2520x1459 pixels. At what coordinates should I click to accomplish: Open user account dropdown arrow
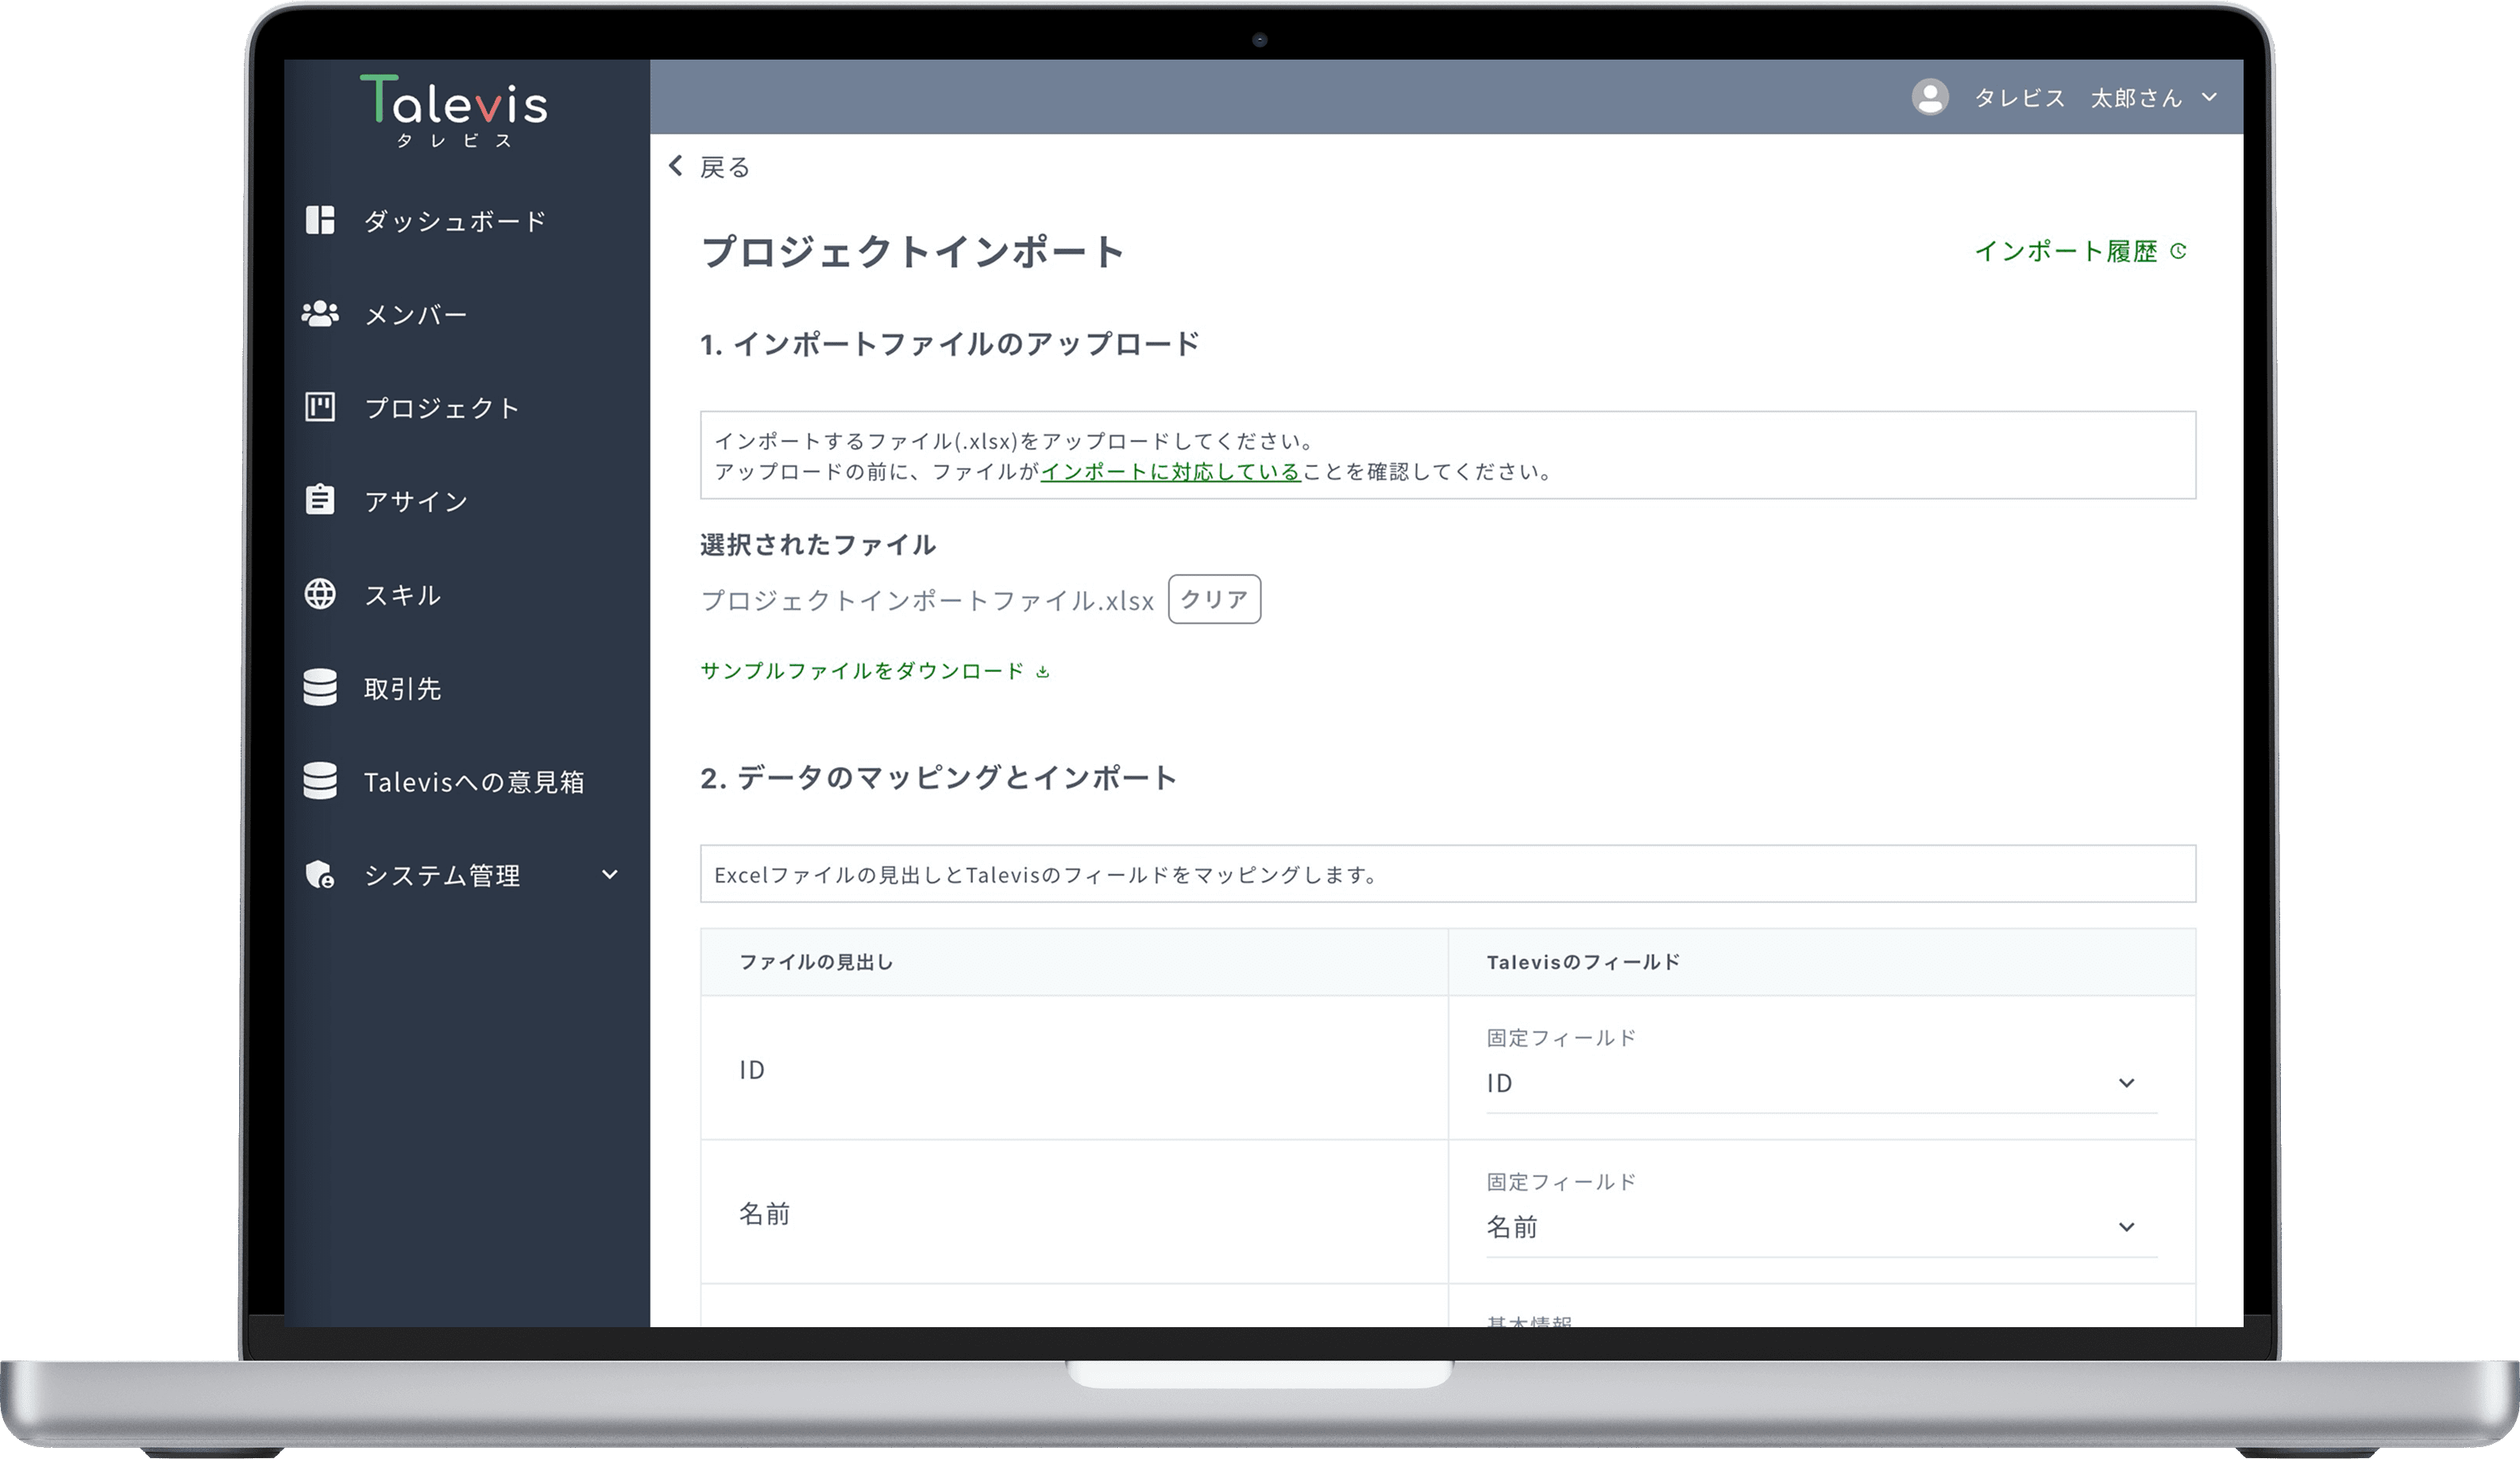[x=2210, y=97]
